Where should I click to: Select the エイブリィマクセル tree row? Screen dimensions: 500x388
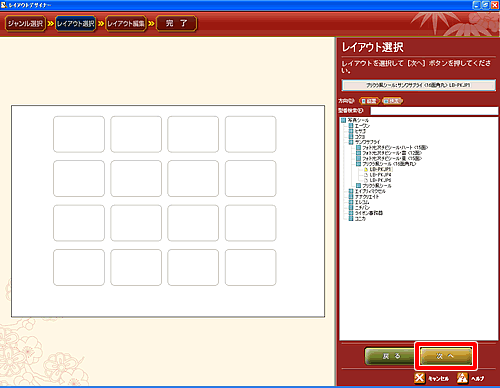coord(370,191)
